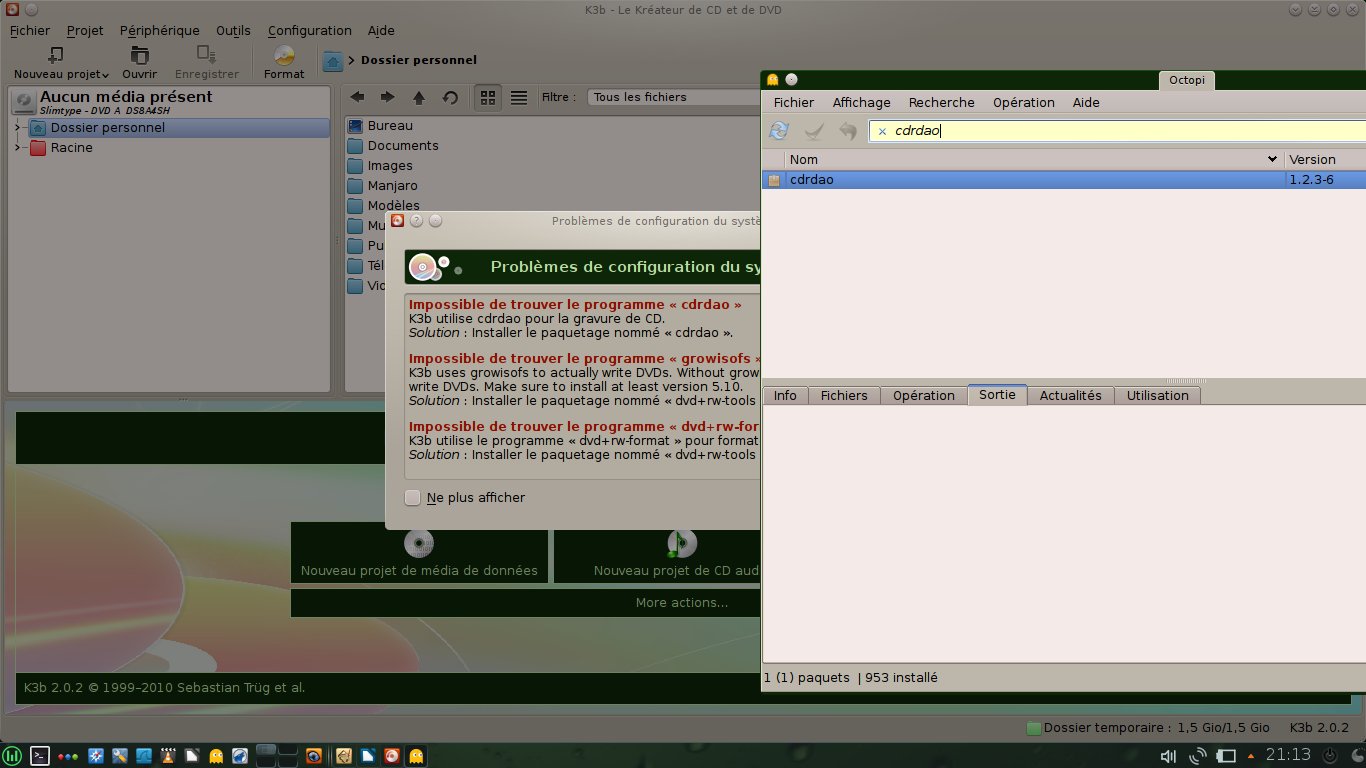The width and height of the screenshot is (1366, 768).
Task: Click the power button icon in the panel
Action: pos(1330,756)
